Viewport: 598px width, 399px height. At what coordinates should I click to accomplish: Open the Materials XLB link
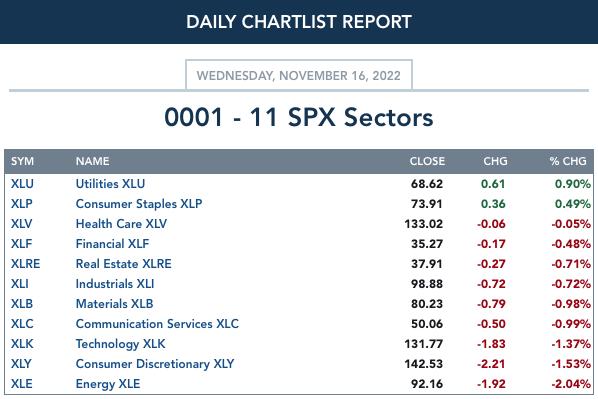click(114, 304)
